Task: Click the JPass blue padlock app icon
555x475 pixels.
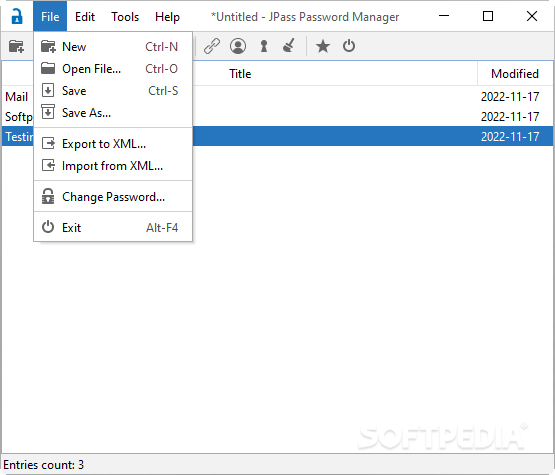Action: click(17, 16)
